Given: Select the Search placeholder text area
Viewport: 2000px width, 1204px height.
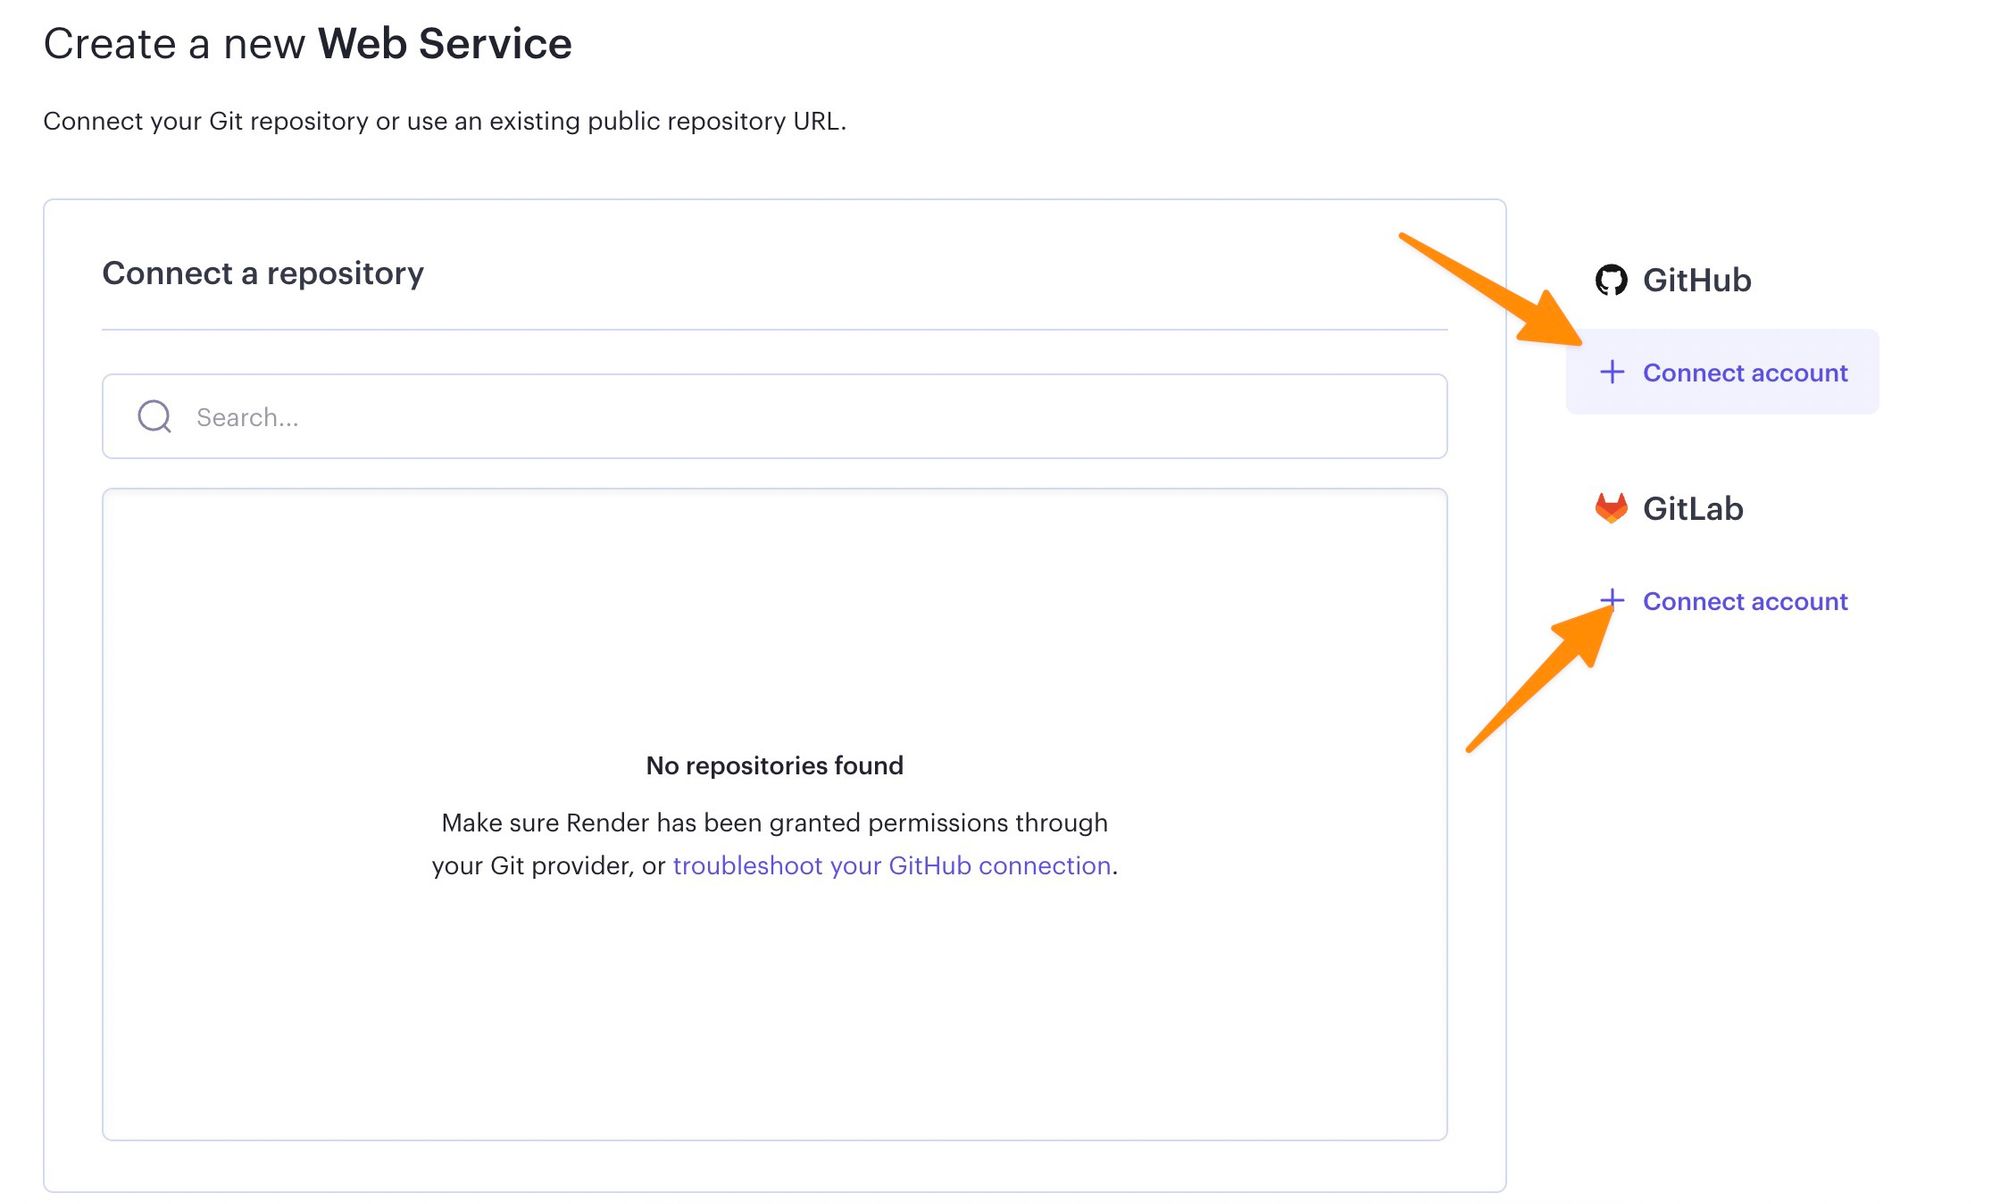Looking at the screenshot, I should (246, 416).
